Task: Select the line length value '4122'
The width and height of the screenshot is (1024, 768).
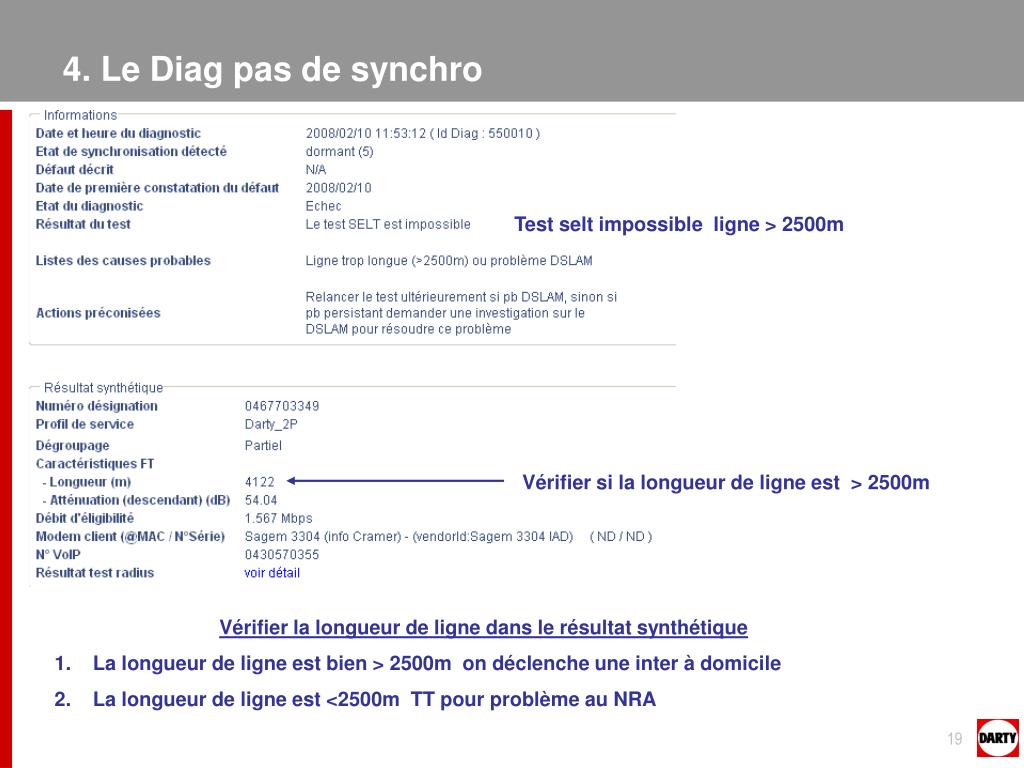Action: 260,482
